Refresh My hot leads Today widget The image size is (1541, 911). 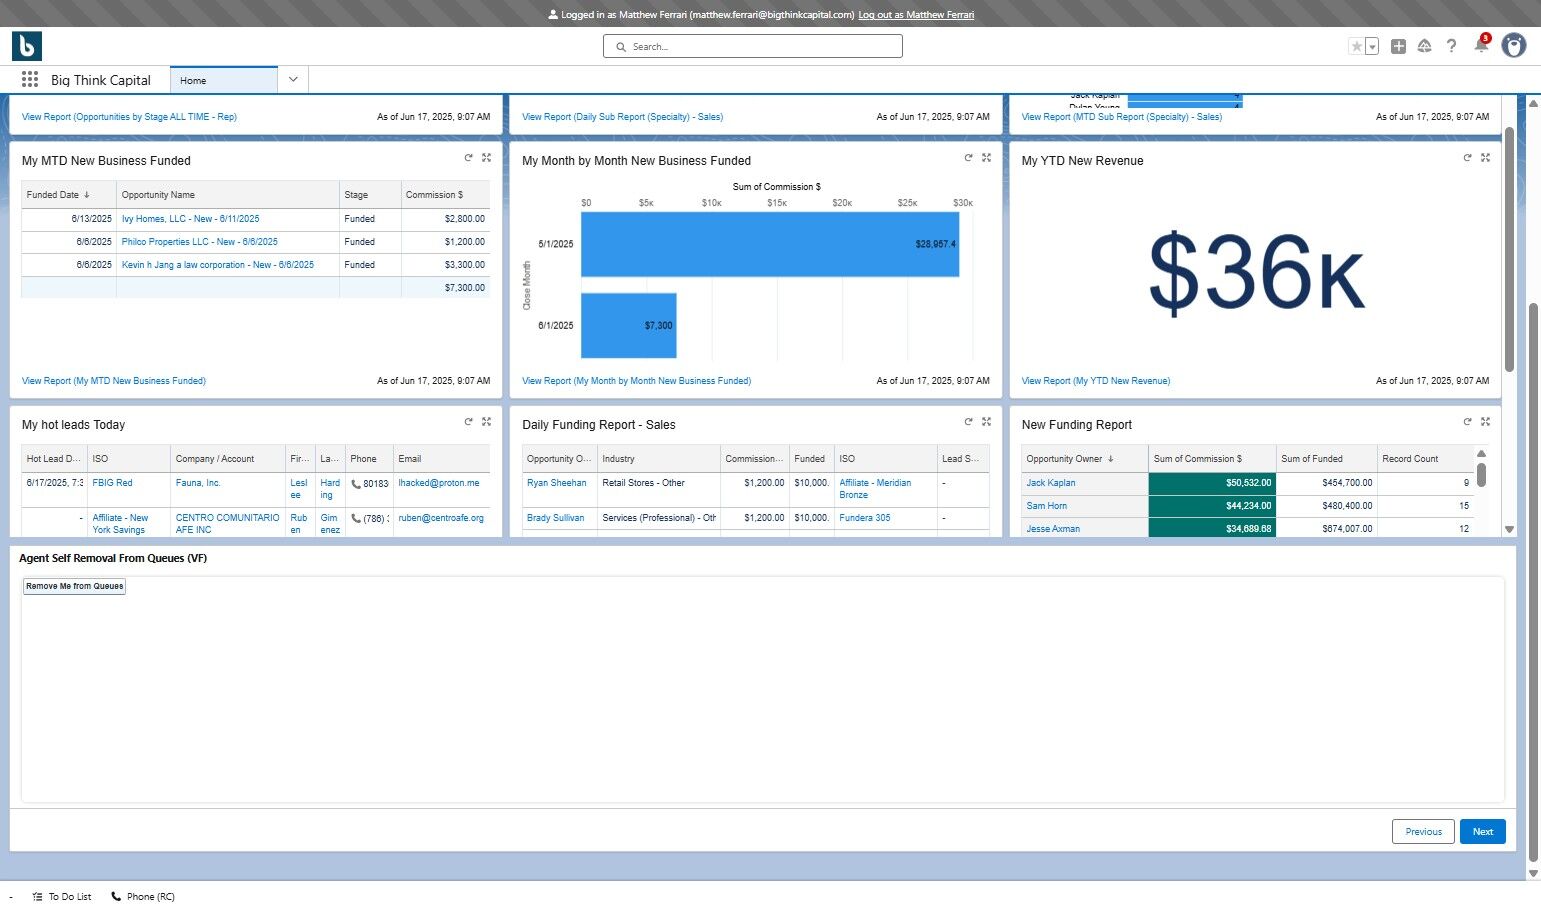[468, 421]
